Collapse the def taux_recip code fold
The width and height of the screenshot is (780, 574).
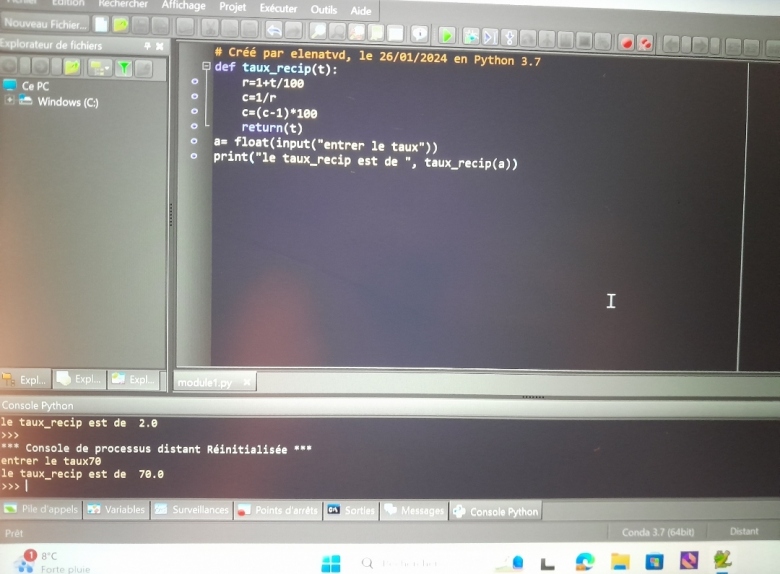tap(206, 67)
